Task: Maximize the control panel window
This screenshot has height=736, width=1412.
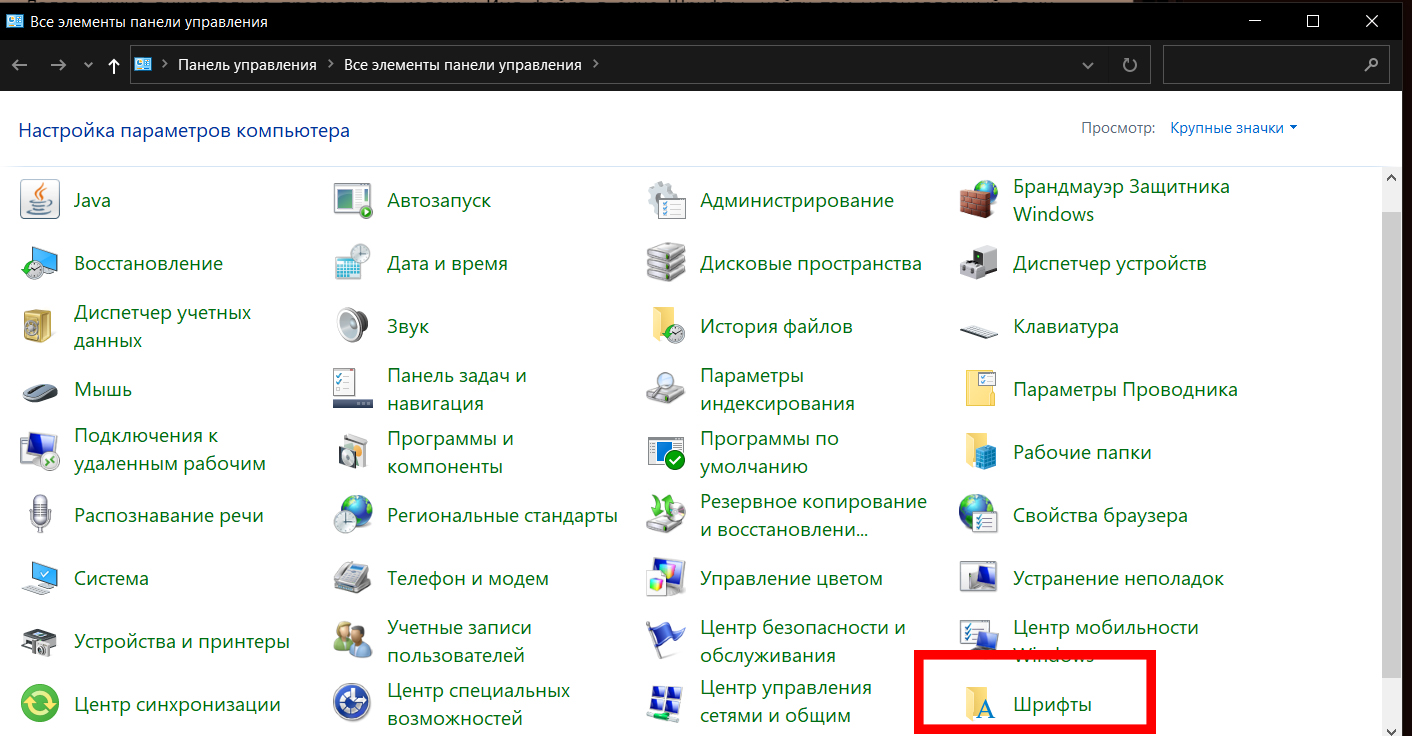Action: [1313, 21]
